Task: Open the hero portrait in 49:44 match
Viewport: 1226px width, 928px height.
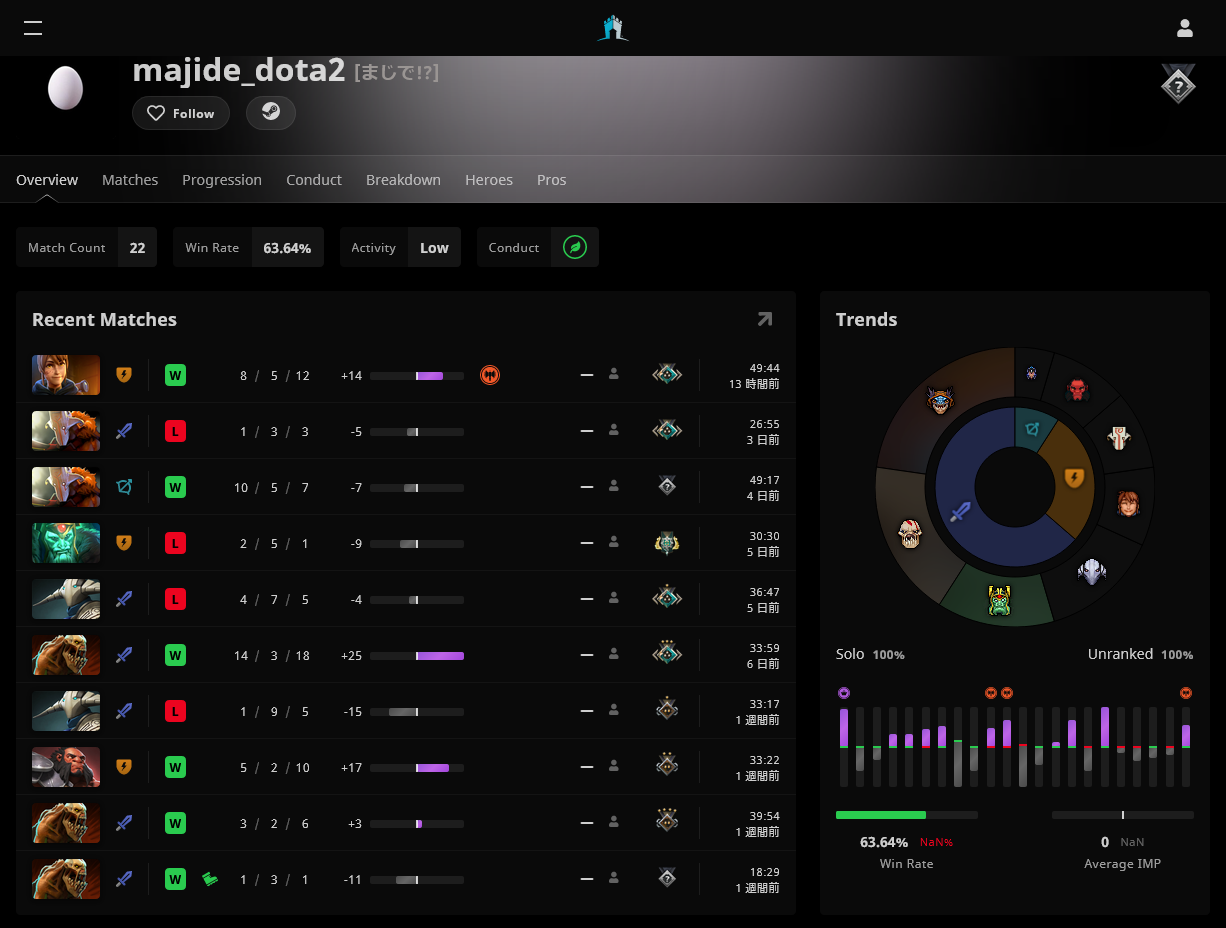Action: [66, 375]
